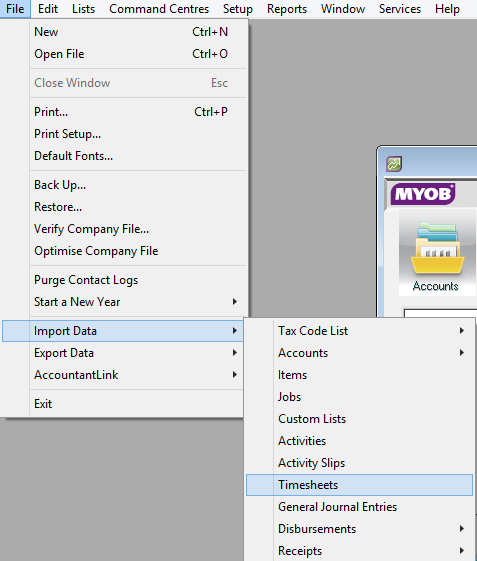Screen dimensions: 477x561
Task: Expand the Disbursements import submenu
Action: point(359,529)
